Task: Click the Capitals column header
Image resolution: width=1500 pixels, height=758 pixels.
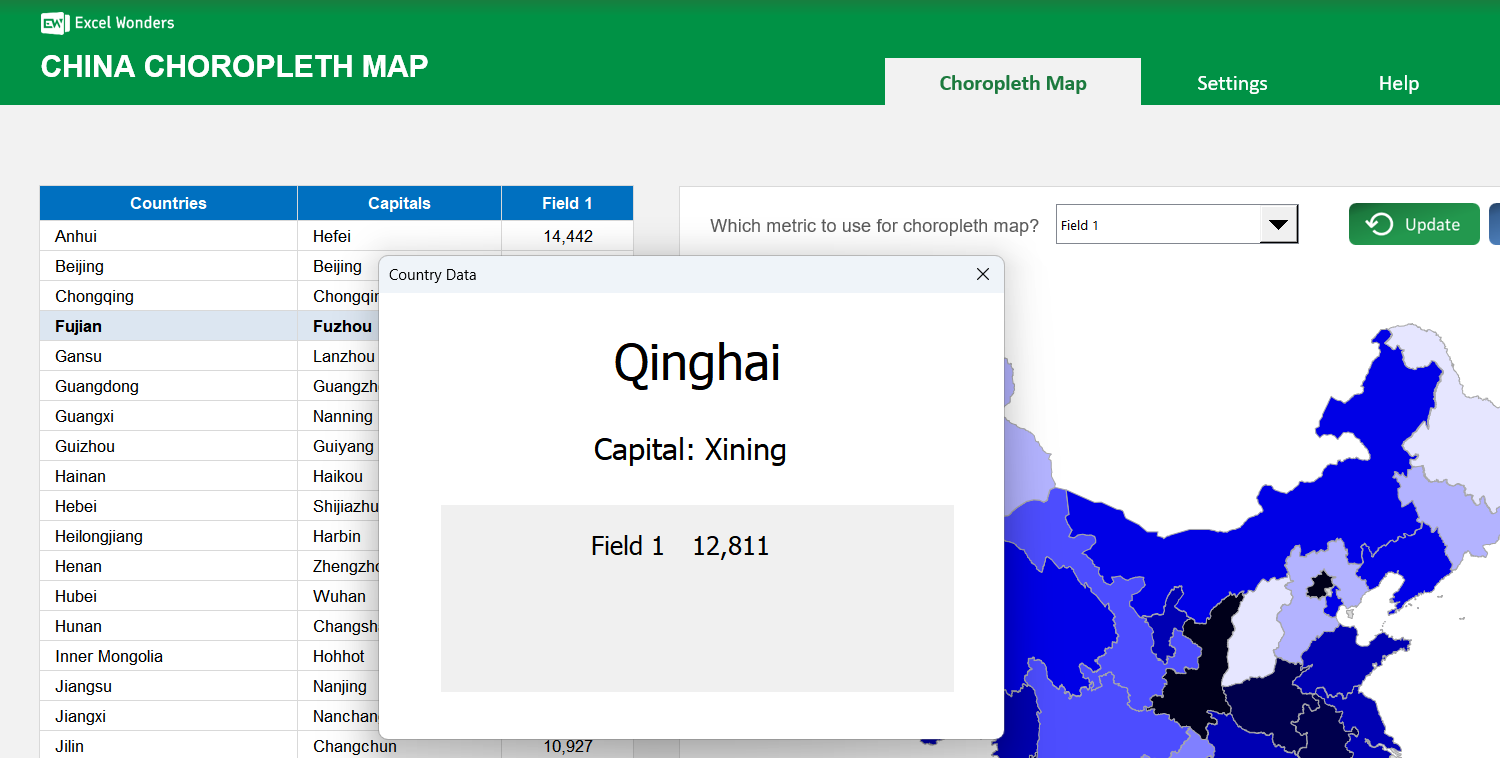Action: point(398,203)
